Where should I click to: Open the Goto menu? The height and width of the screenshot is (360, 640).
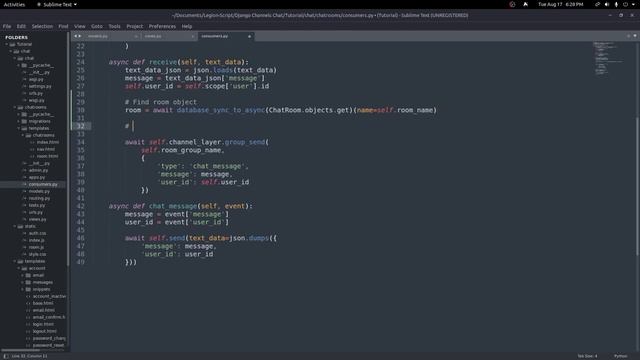97,26
